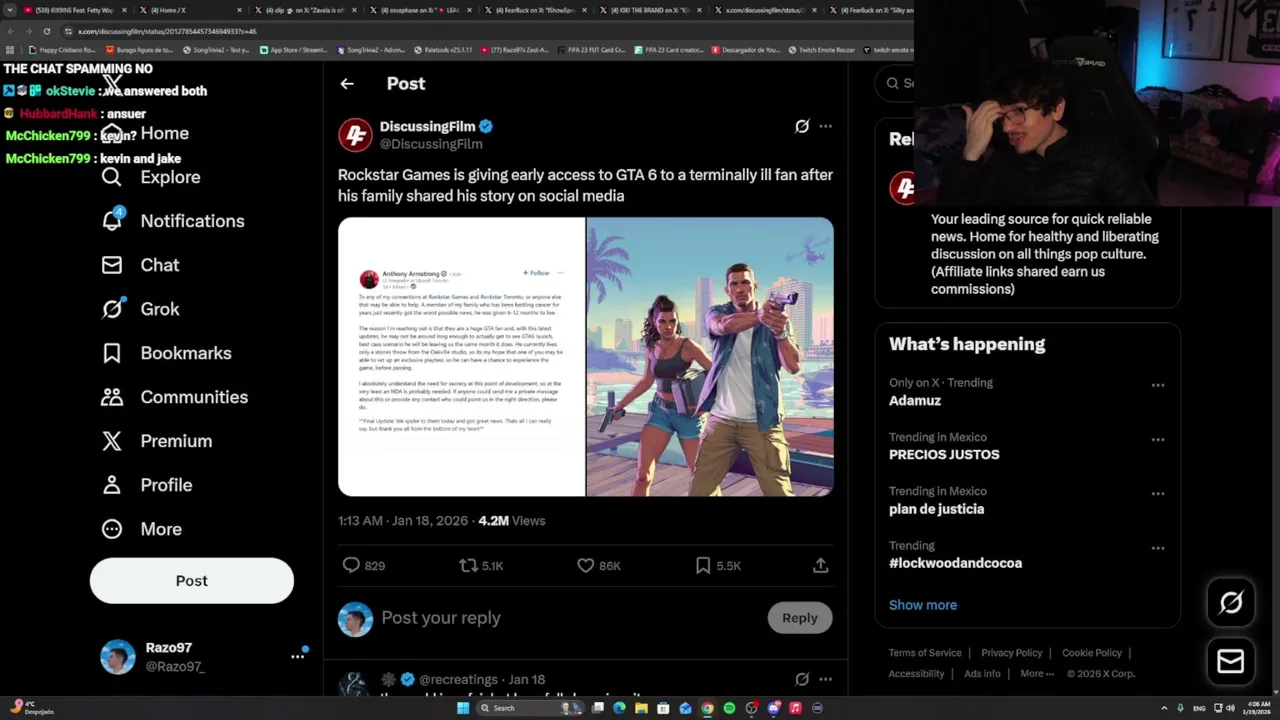Click the Post your reply field

pos(570,618)
